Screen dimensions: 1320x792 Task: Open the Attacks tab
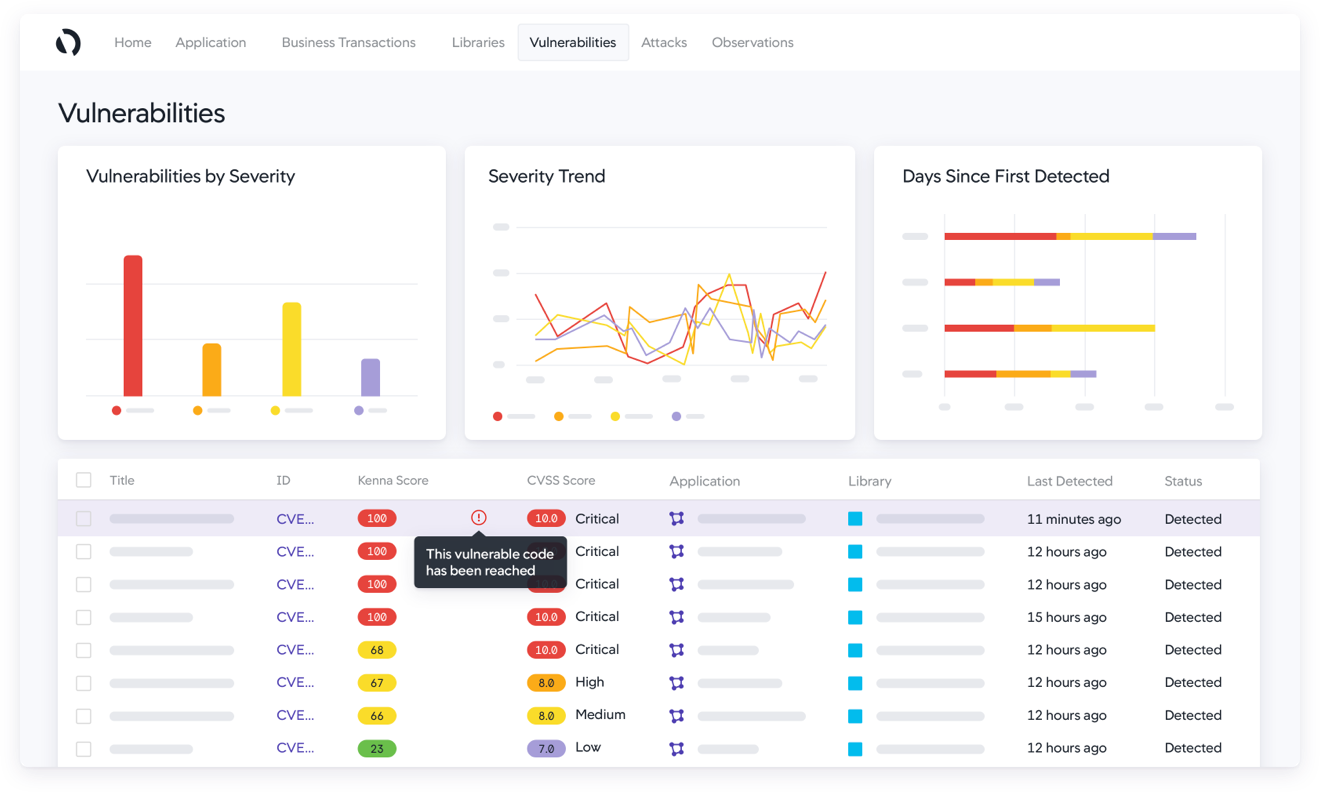coord(664,42)
